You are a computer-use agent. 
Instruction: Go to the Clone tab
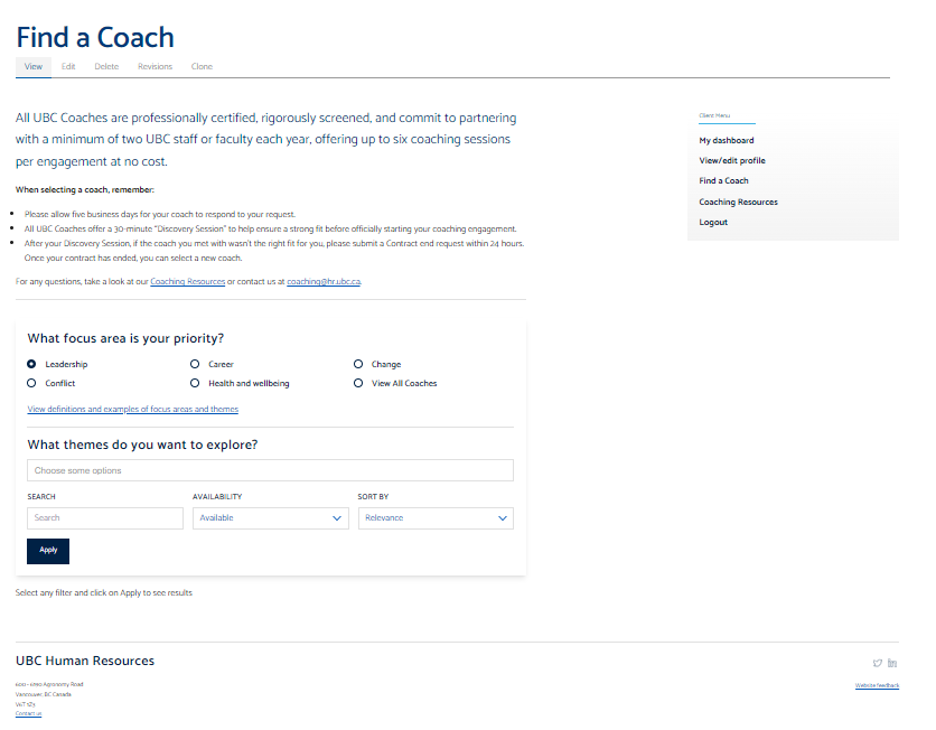pyautogui.click(x=201, y=67)
